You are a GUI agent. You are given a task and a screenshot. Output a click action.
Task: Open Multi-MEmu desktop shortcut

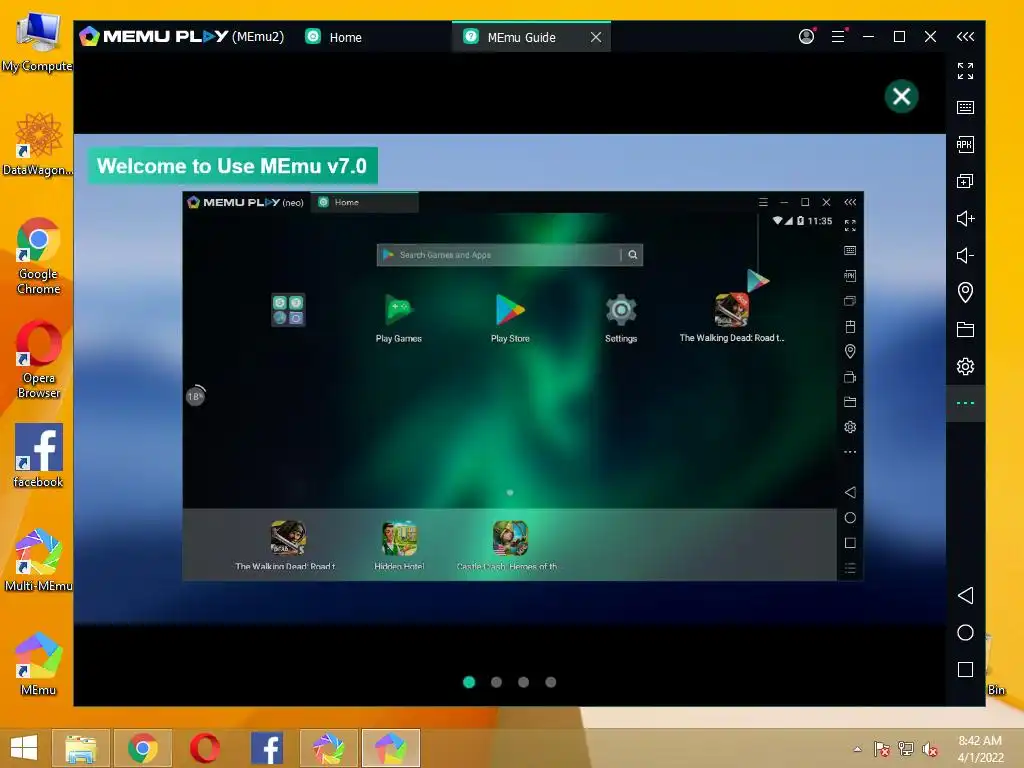point(38,560)
